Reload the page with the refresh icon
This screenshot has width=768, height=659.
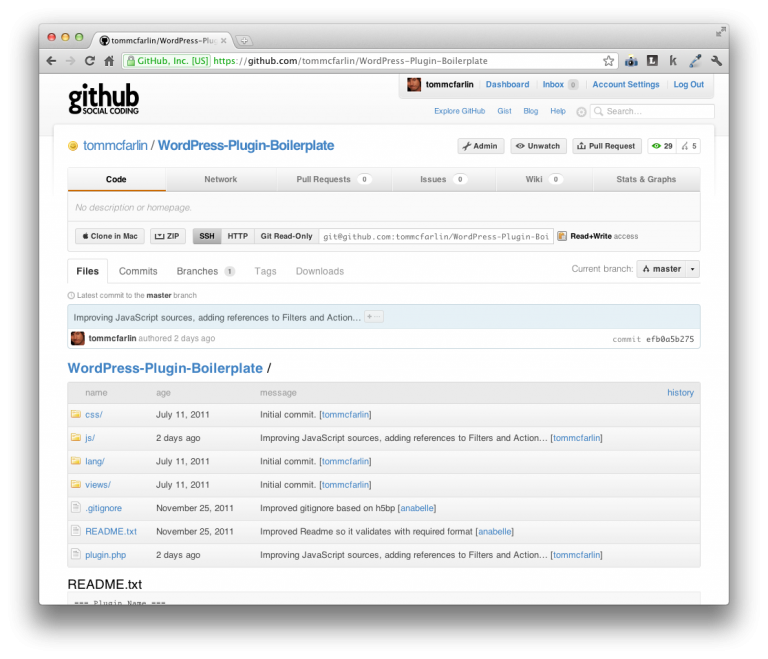tap(90, 61)
